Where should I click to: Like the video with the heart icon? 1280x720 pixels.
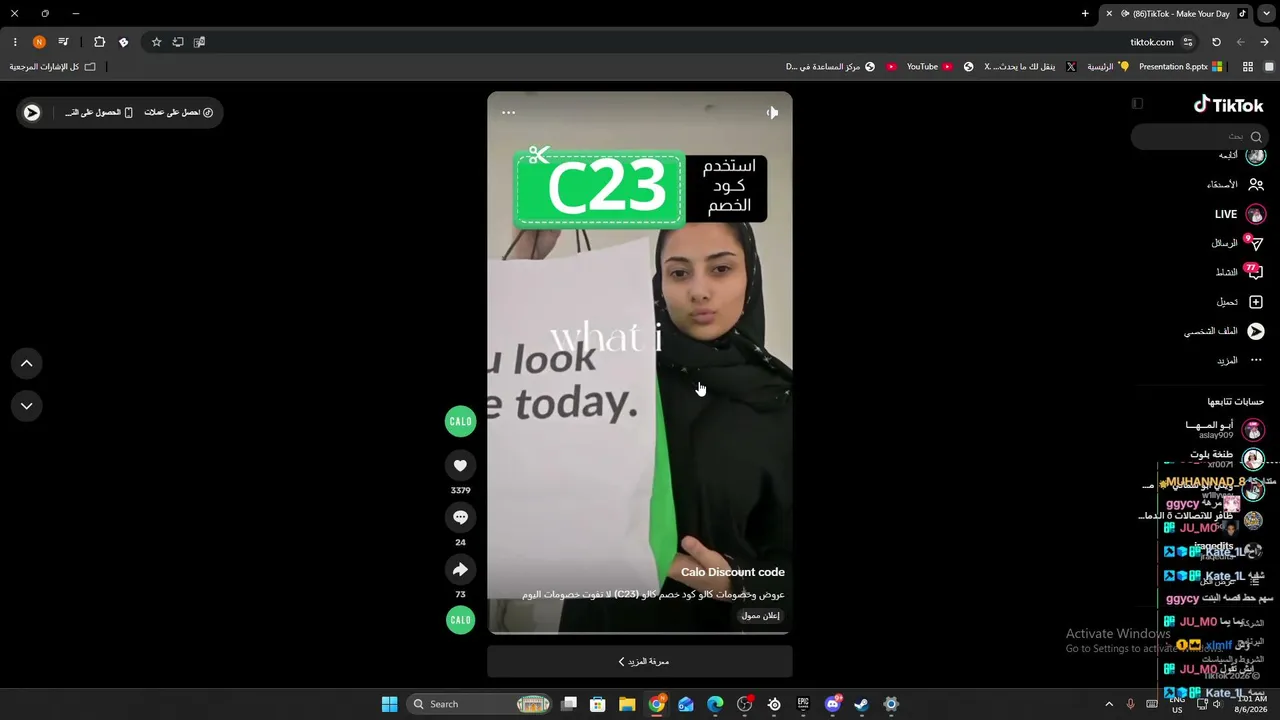coord(460,465)
